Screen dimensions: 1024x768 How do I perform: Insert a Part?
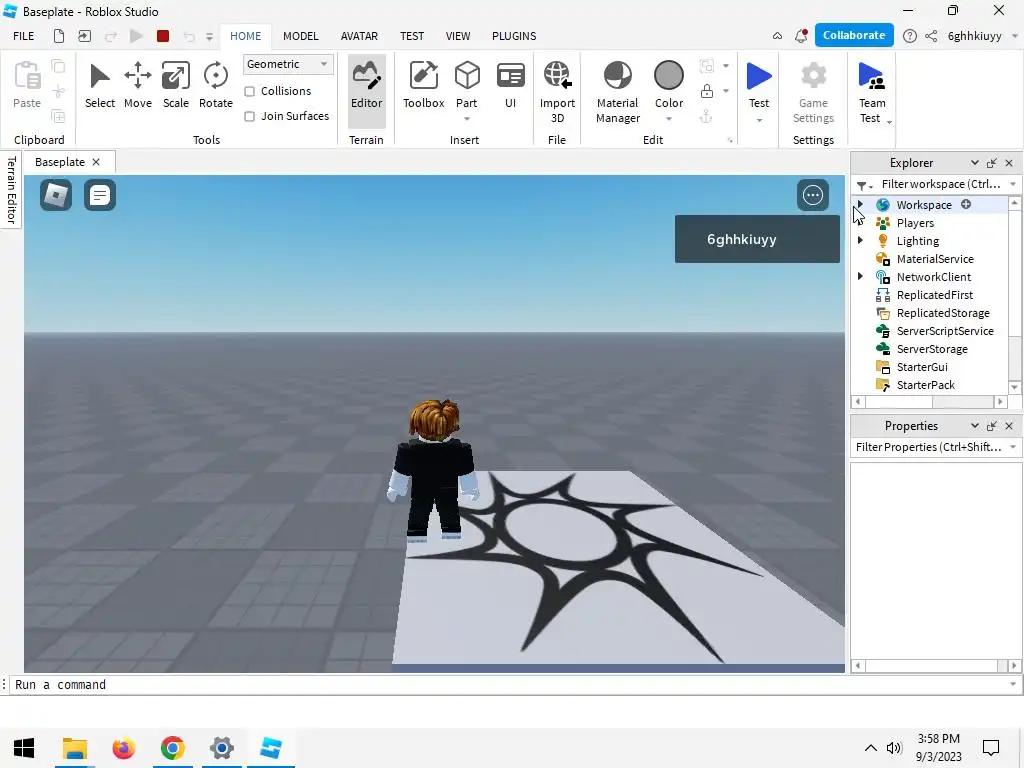pyautogui.click(x=467, y=84)
